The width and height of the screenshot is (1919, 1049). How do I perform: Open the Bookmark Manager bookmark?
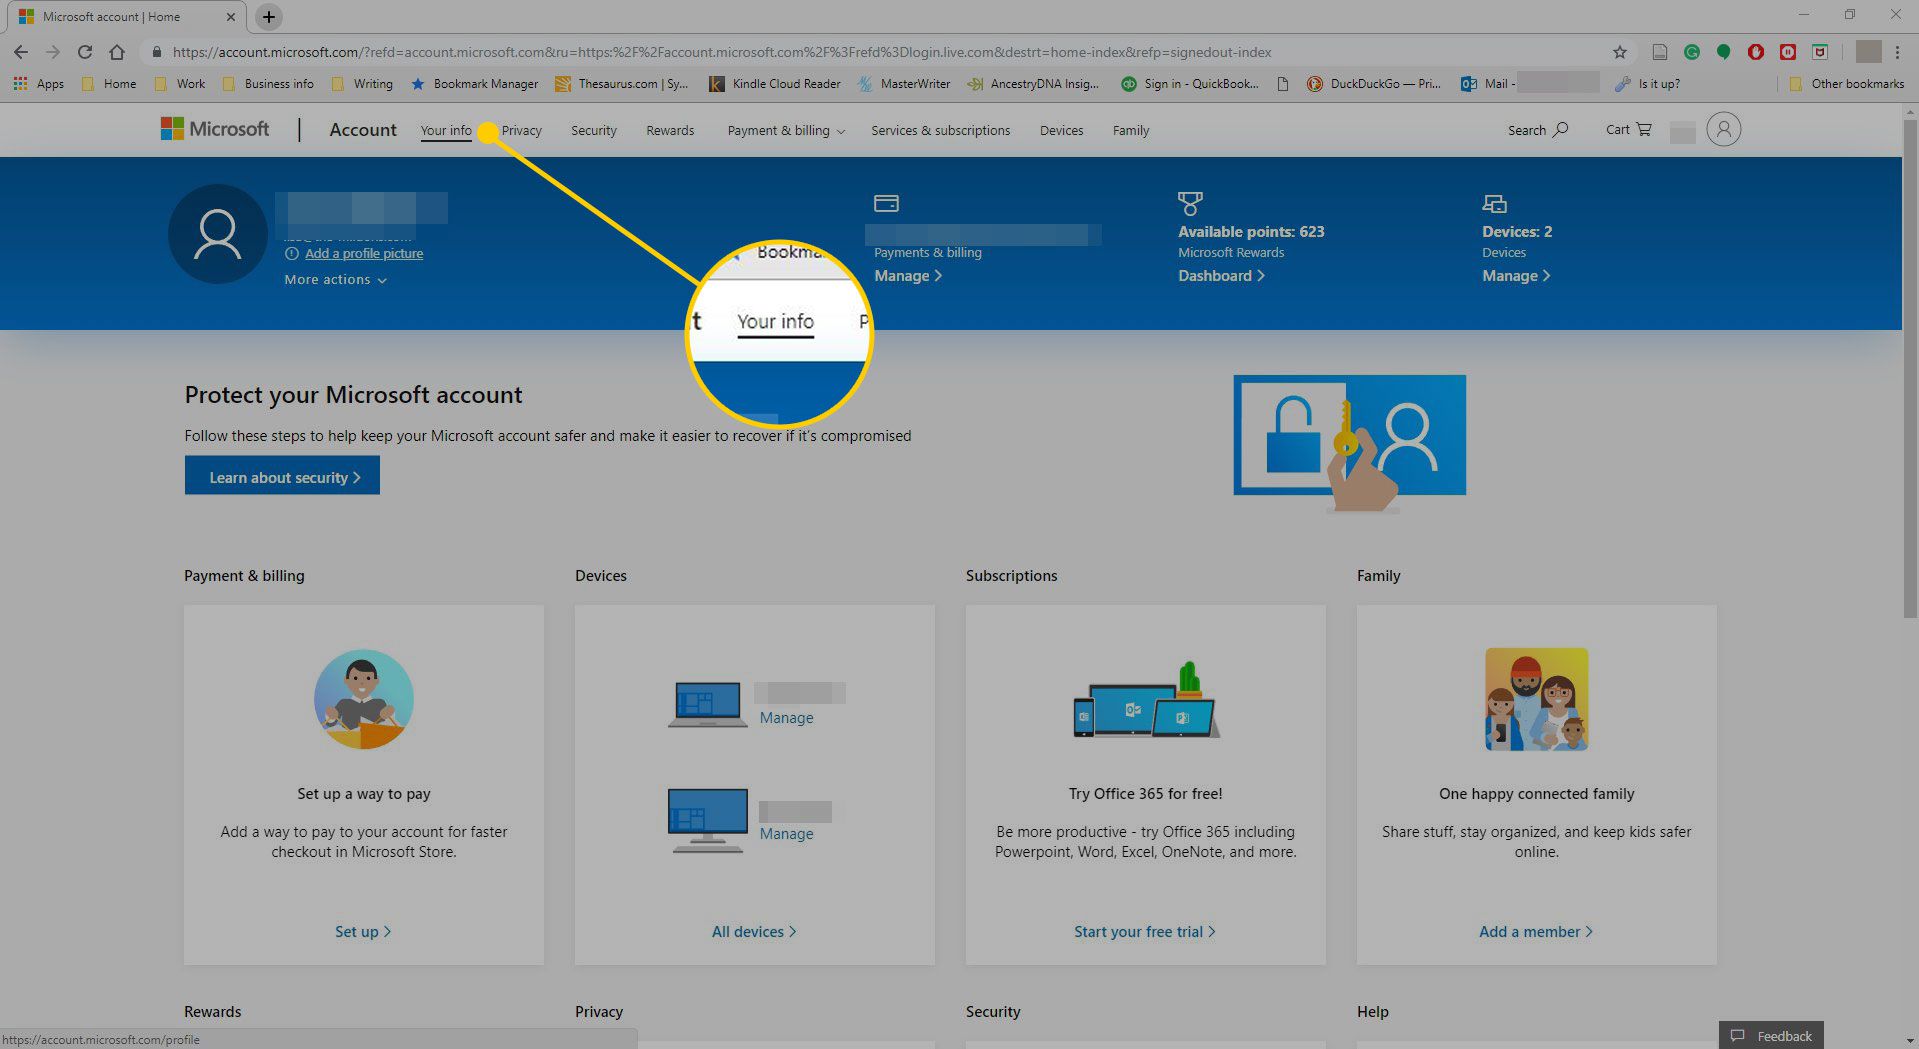474,84
